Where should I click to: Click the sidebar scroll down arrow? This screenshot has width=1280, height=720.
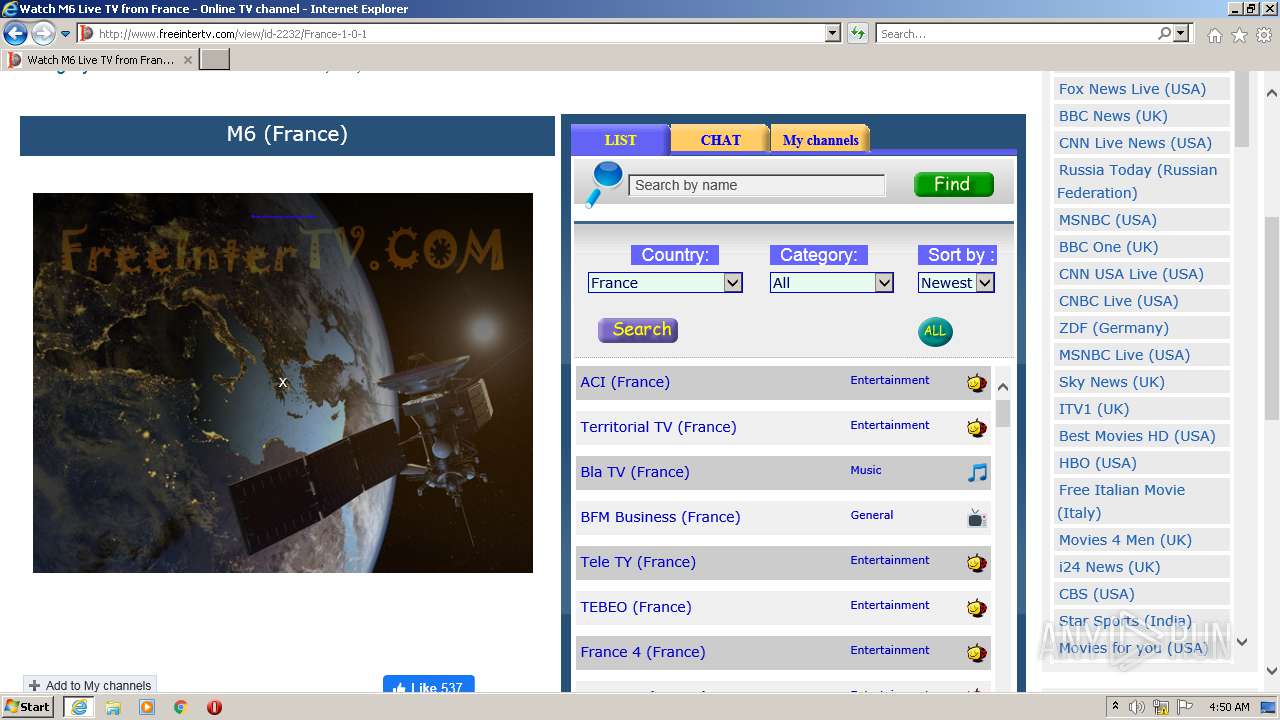(x=1242, y=643)
